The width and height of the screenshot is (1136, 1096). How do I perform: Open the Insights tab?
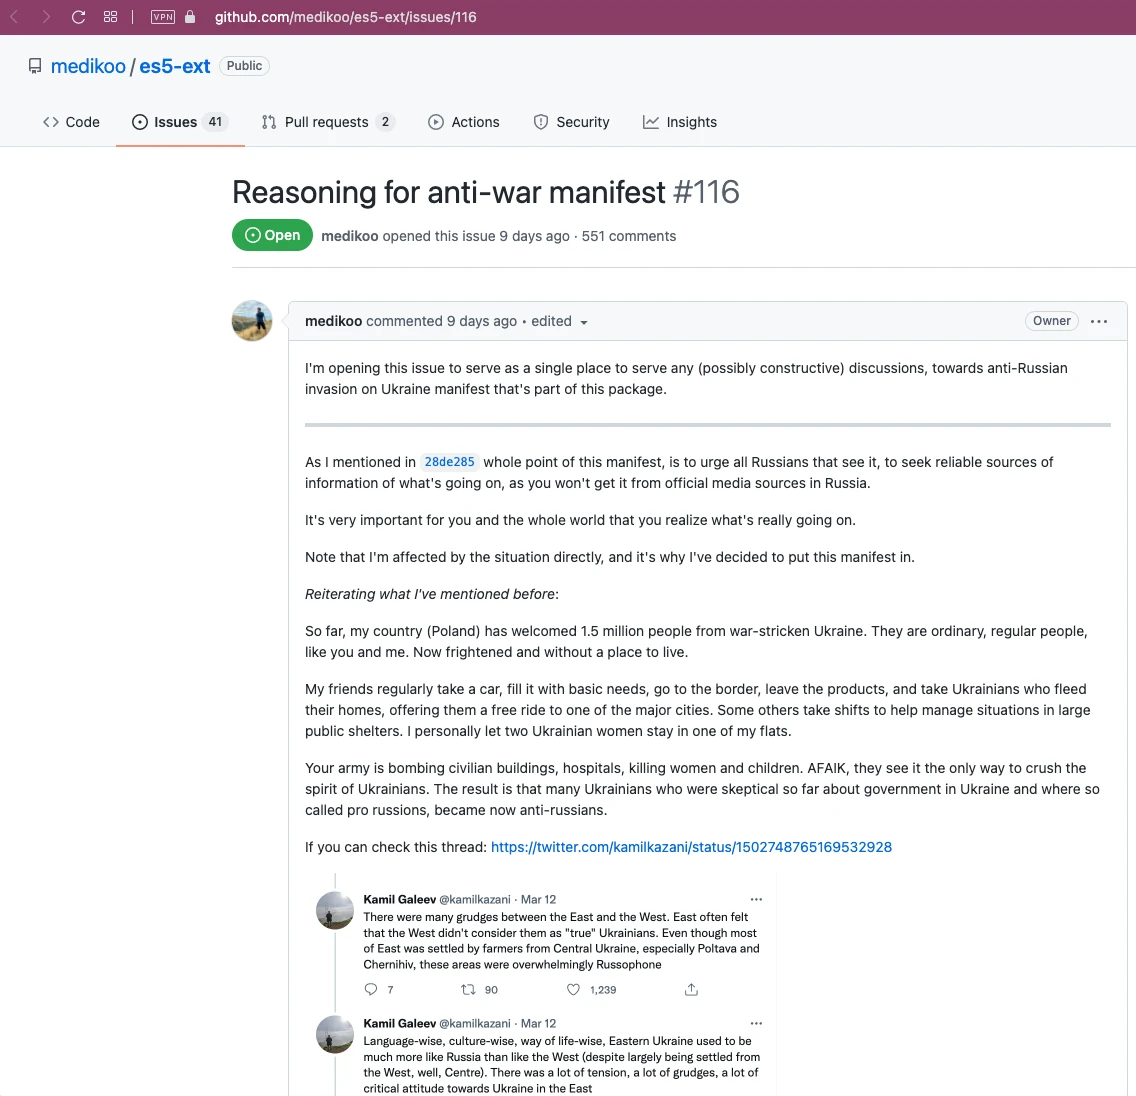point(680,122)
